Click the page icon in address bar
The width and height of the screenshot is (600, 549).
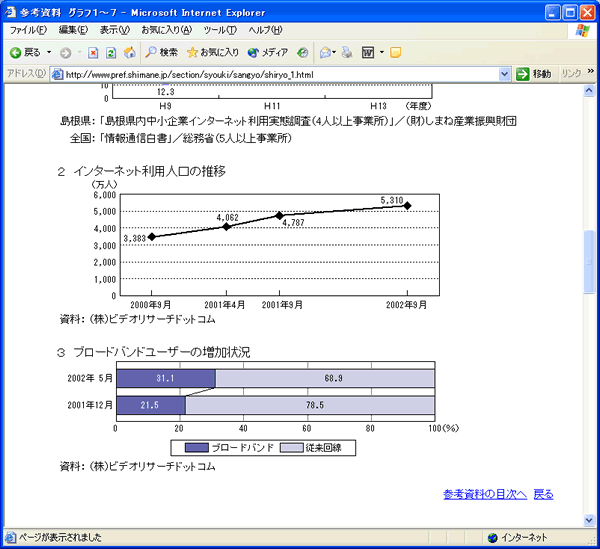[57, 74]
